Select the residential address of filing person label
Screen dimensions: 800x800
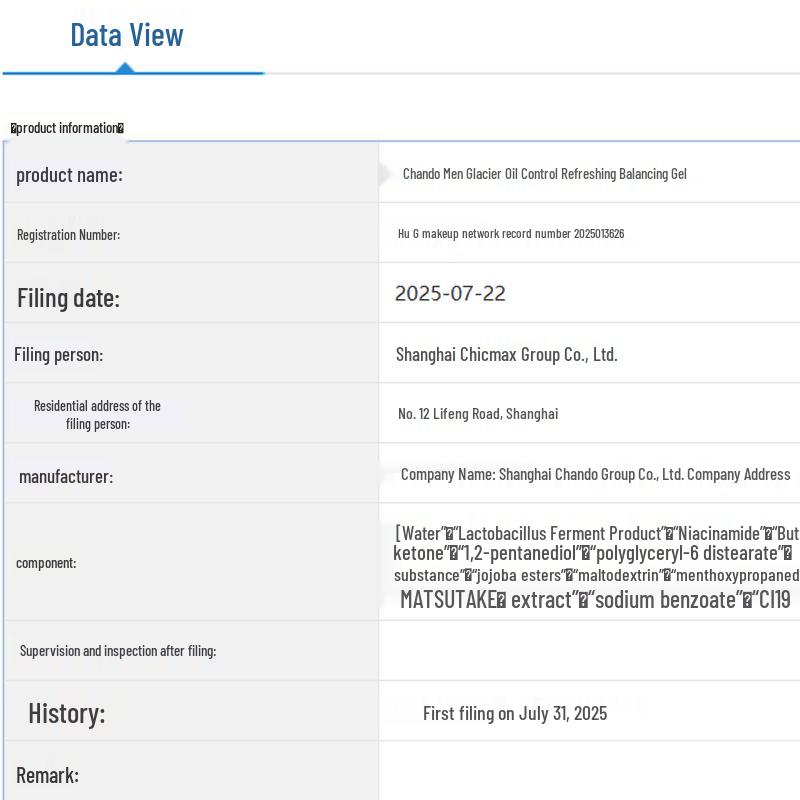pos(97,415)
